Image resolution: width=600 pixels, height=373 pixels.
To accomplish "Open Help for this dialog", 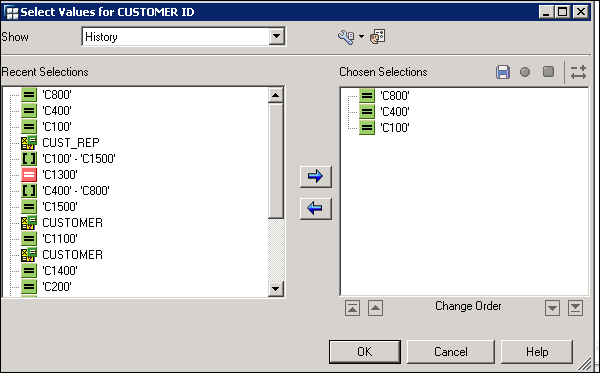I will [x=537, y=352].
